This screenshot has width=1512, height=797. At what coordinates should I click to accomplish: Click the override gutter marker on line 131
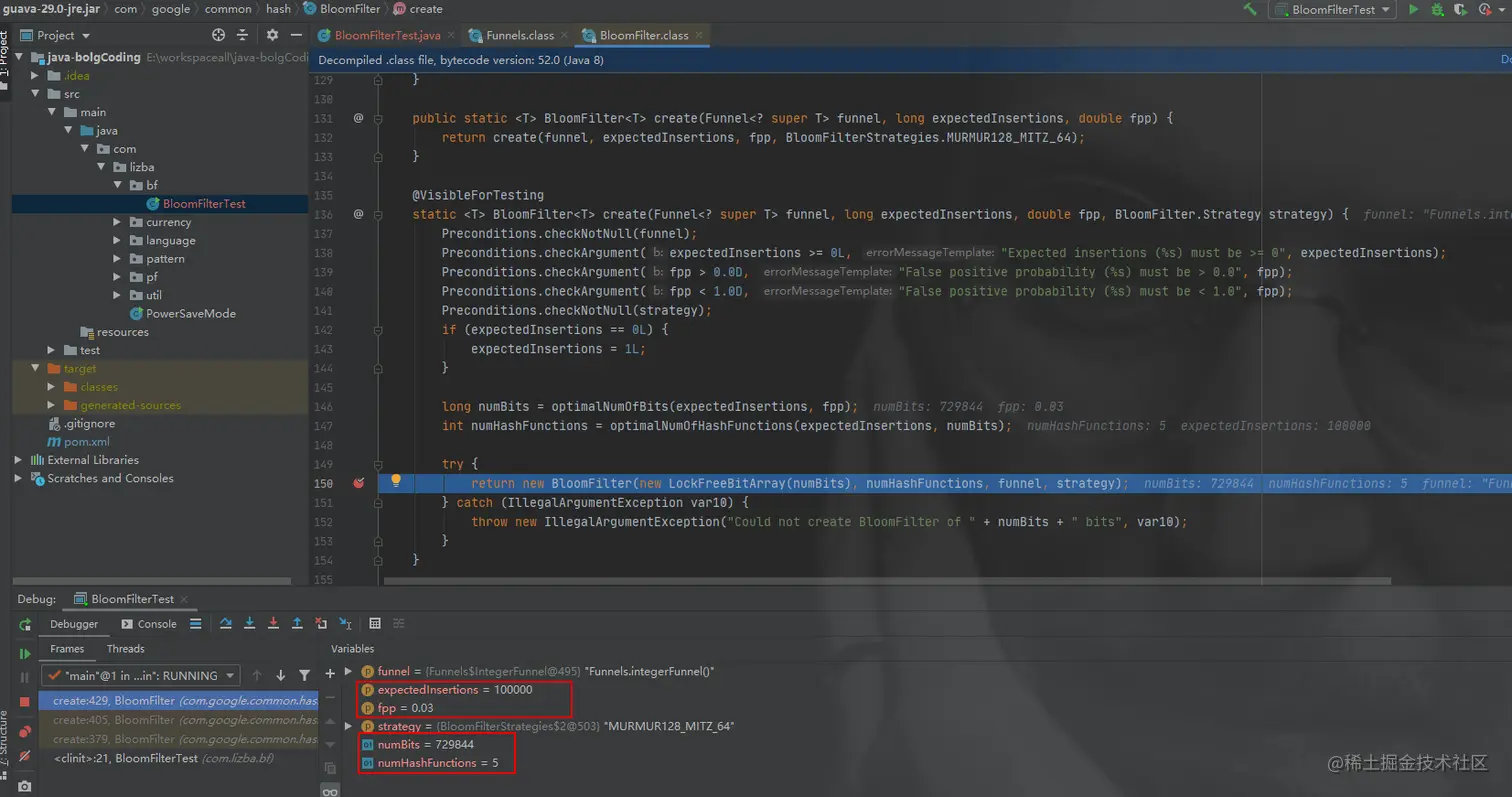point(359,118)
